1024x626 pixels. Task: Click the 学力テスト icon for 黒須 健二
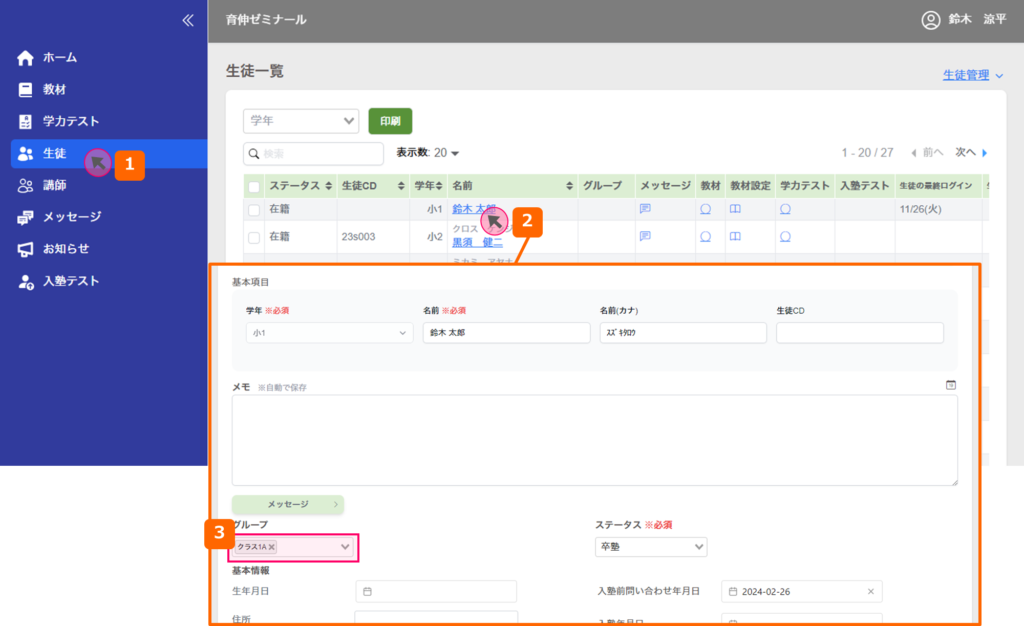pyautogui.click(x=785, y=237)
